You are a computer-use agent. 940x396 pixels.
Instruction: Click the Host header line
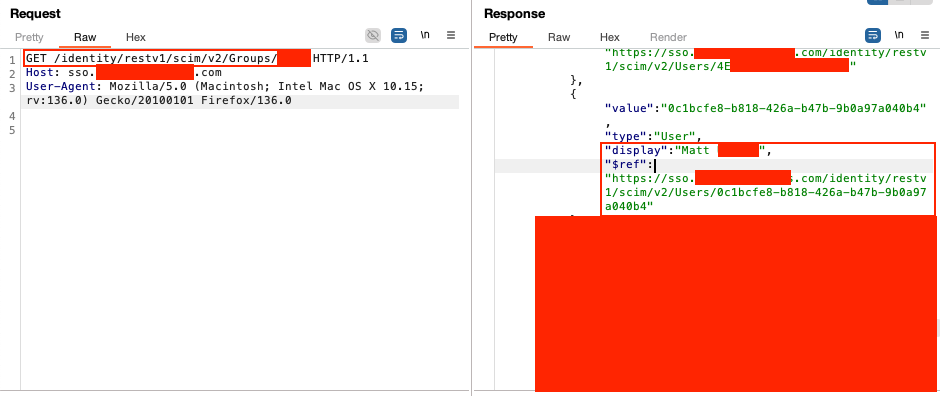click(x=123, y=72)
